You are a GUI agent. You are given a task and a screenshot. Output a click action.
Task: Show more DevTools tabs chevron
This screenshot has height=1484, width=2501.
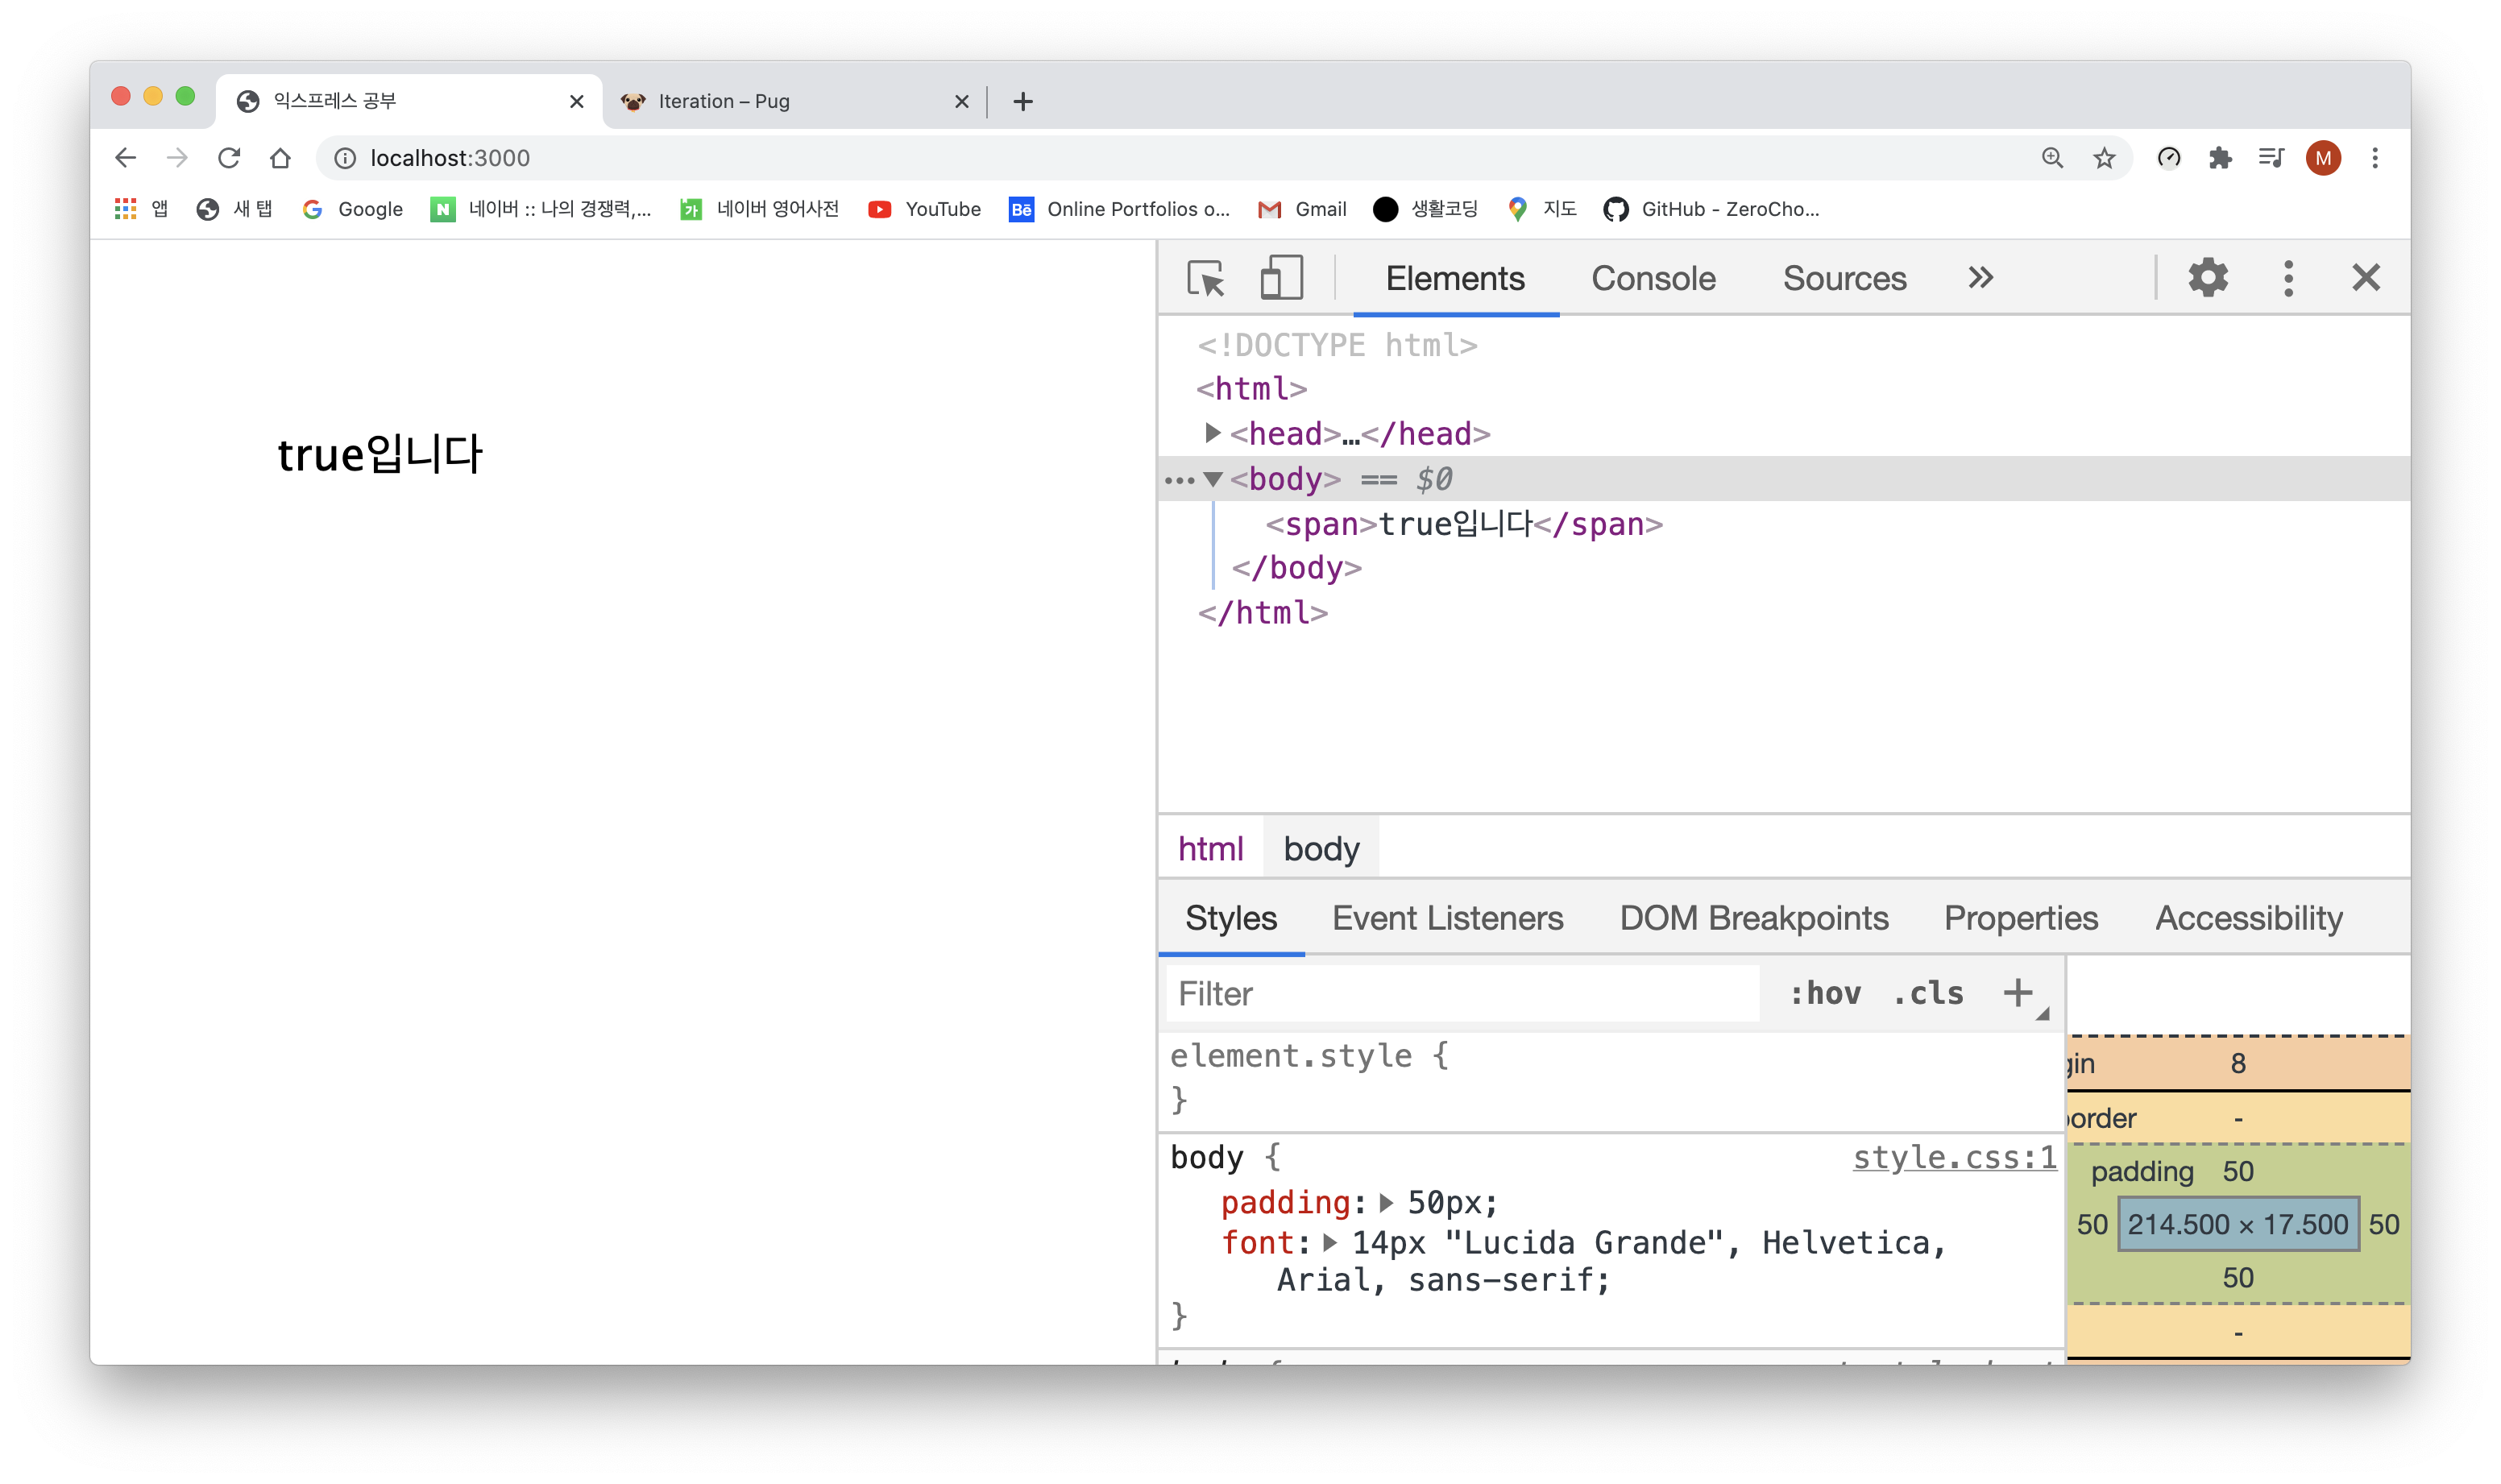1980,278
